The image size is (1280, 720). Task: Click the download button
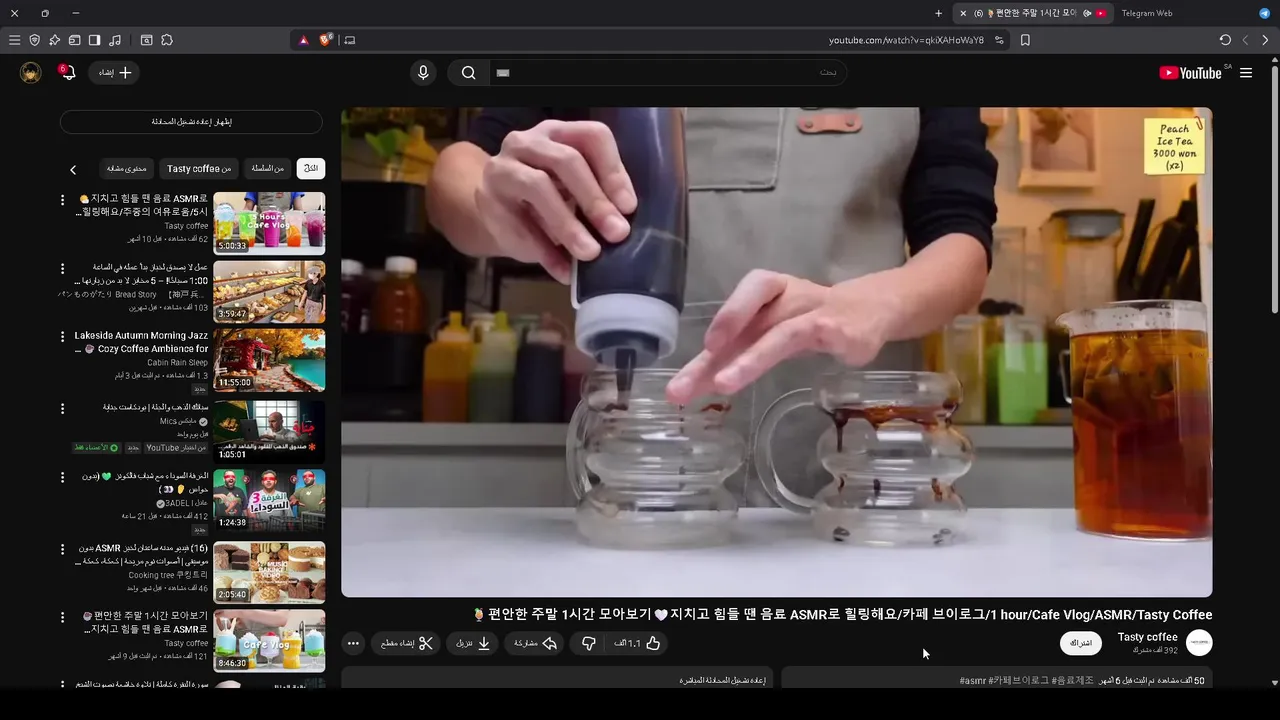(473, 643)
